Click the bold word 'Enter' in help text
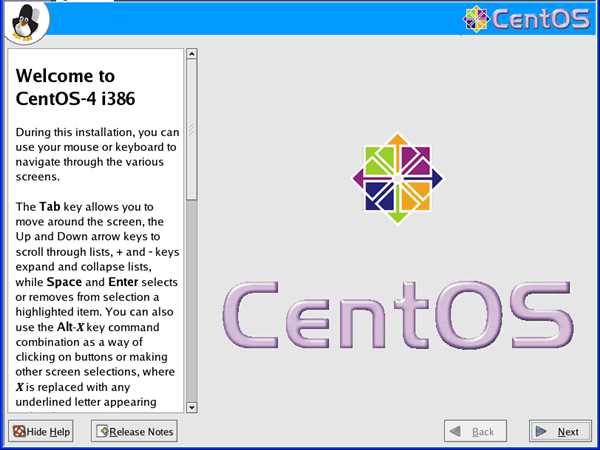600x450 pixels. click(x=123, y=282)
